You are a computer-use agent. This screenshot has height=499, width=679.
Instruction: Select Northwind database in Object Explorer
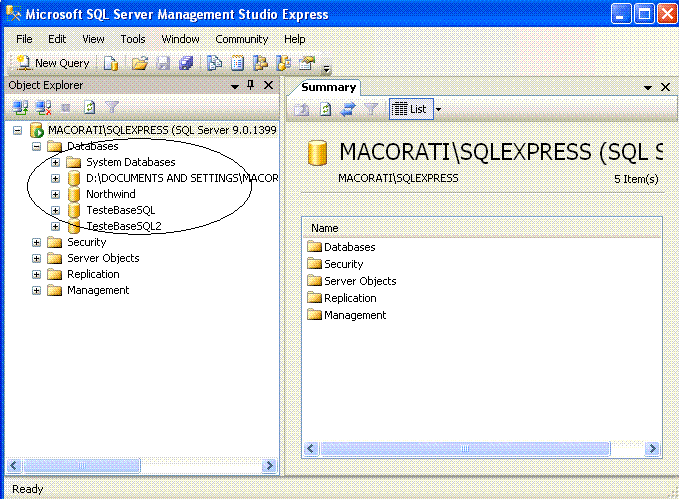110,194
